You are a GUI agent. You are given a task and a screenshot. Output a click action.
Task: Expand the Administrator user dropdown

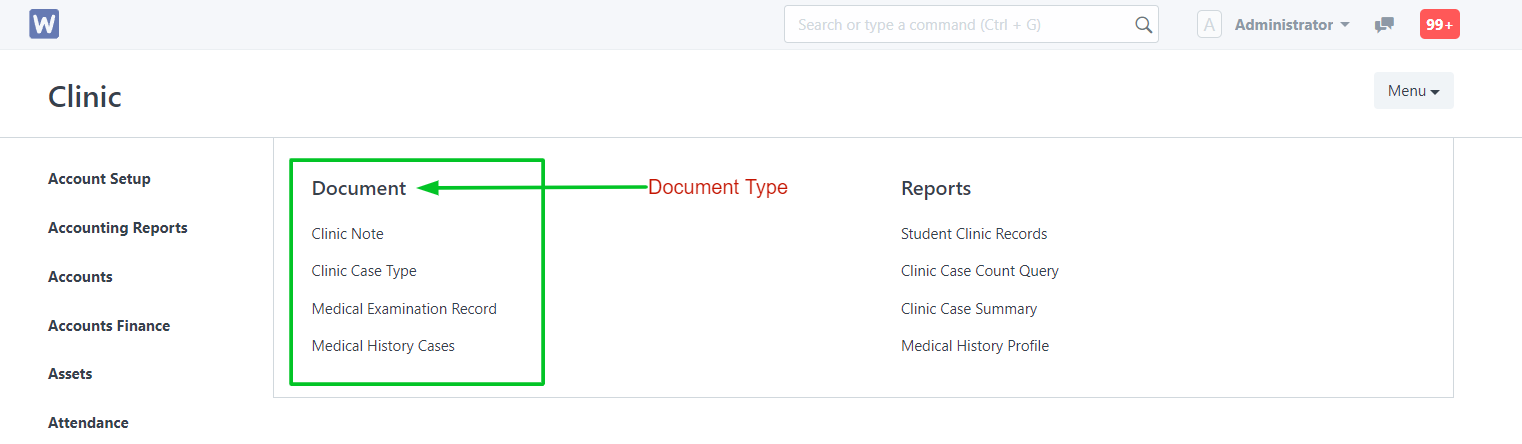click(1292, 25)
